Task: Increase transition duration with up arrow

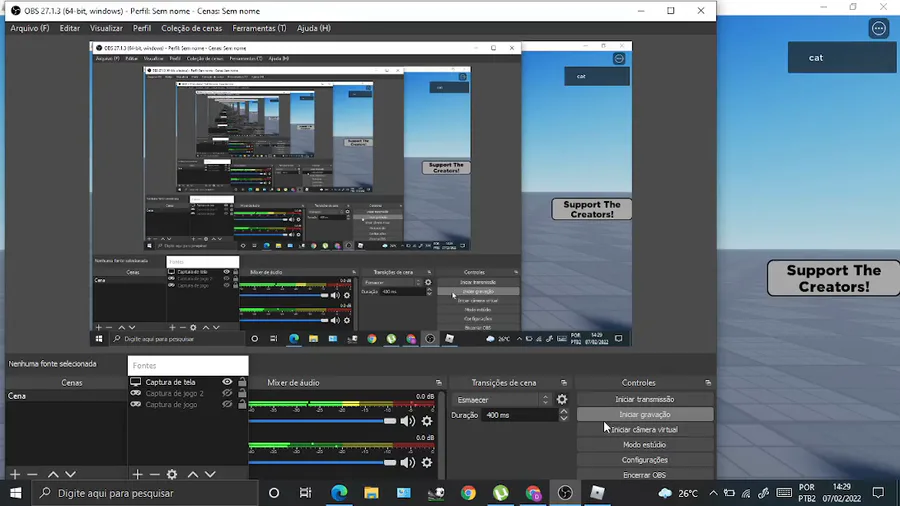Action: coord(564,412)
